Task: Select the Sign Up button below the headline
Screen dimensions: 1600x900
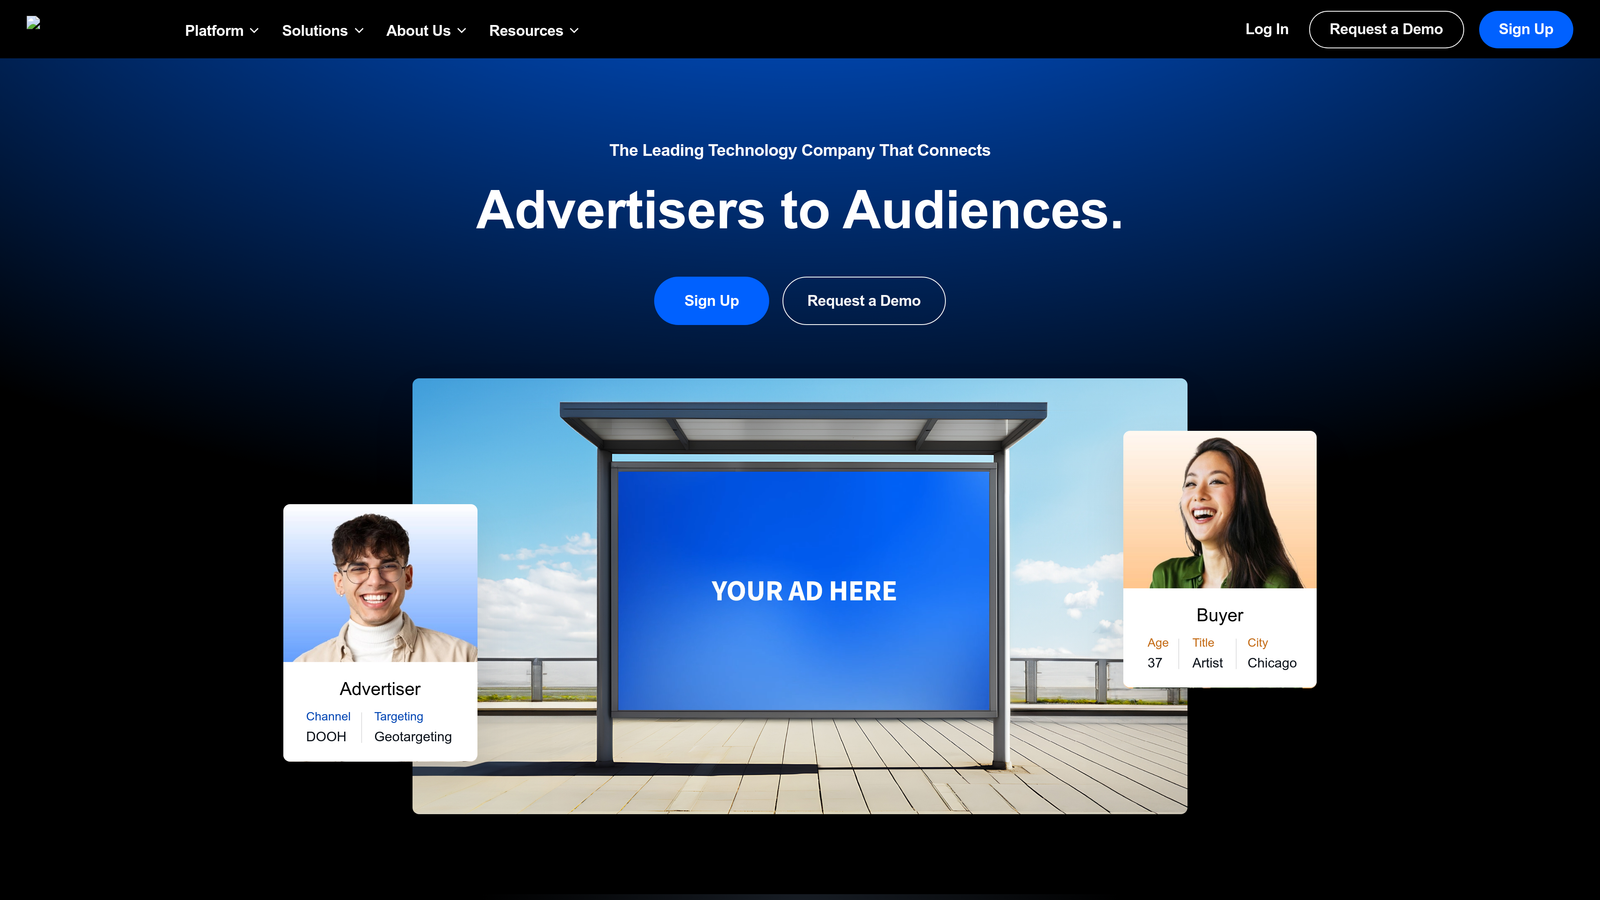Action: [x=711, y=300]
